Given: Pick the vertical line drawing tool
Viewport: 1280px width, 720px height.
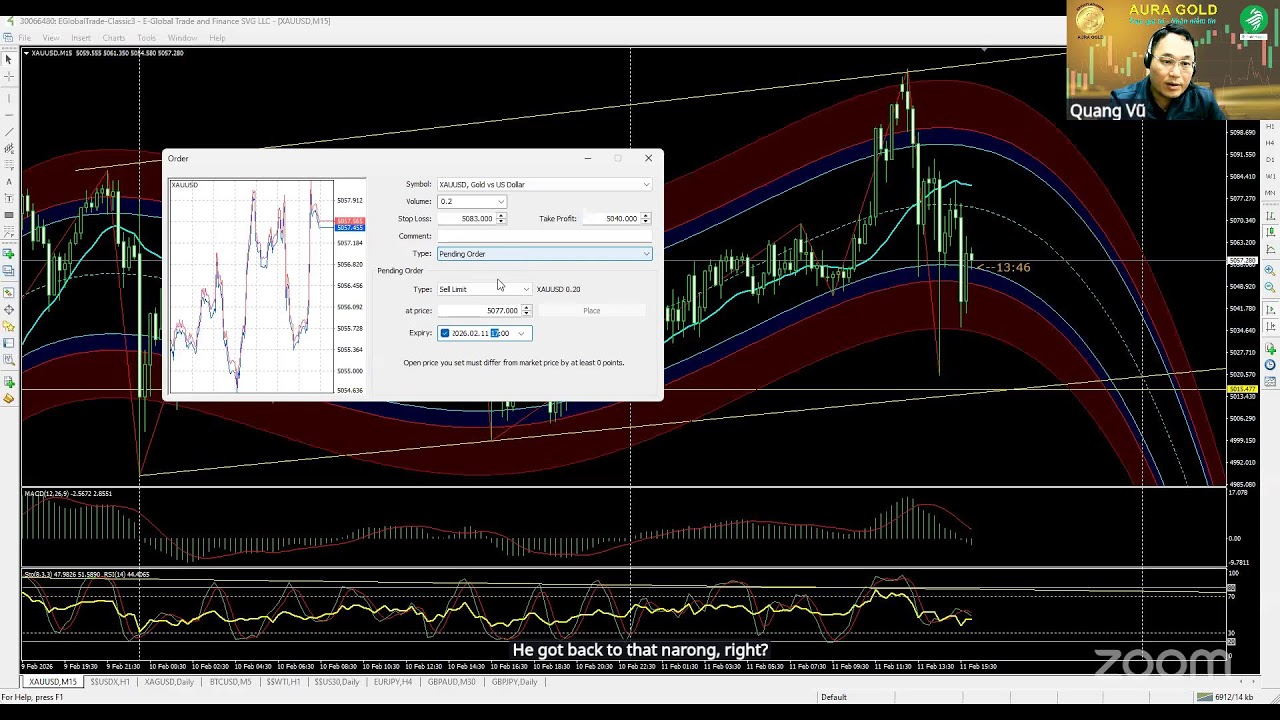Looking at the screenshot, I should pos(9,99).
